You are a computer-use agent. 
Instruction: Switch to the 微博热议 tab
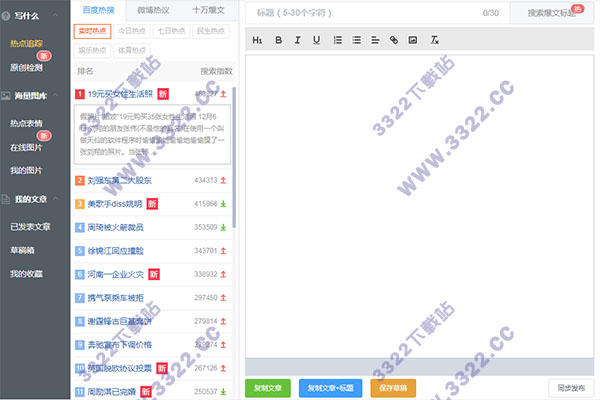[153, 10]
